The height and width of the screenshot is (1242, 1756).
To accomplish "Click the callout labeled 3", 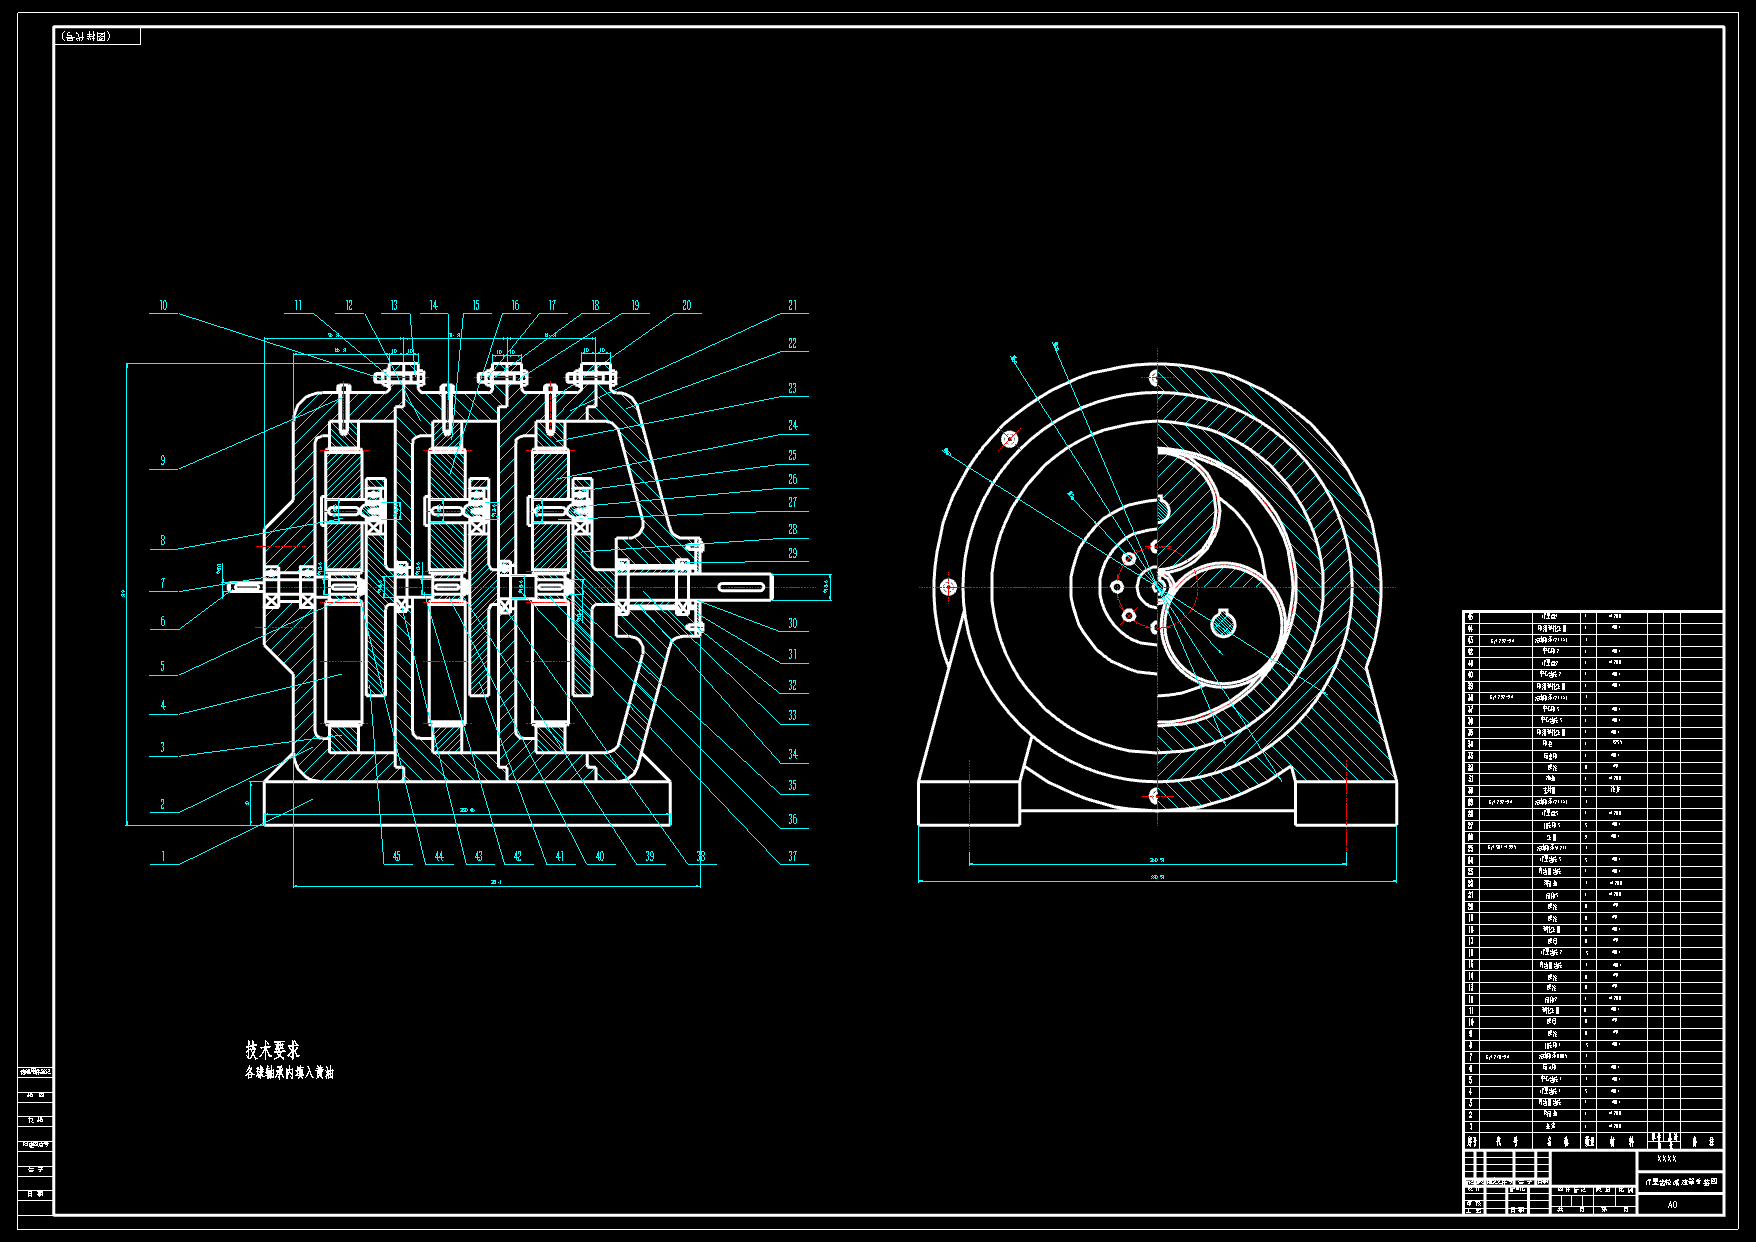I will pyautogui.click(x=163, y=748).
